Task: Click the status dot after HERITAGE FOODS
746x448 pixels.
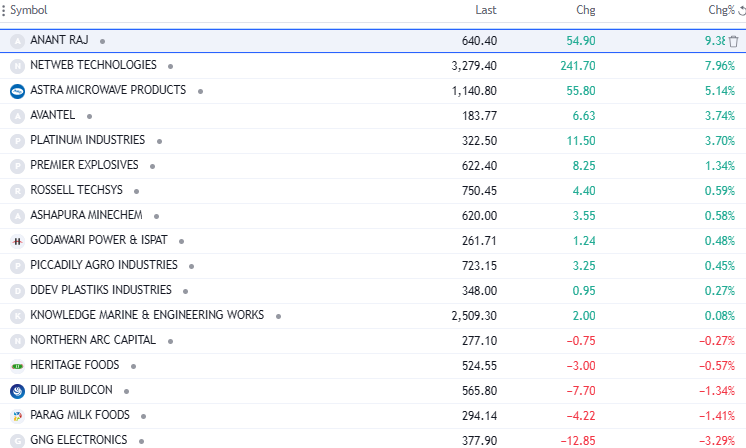Action: click(133, 366)
